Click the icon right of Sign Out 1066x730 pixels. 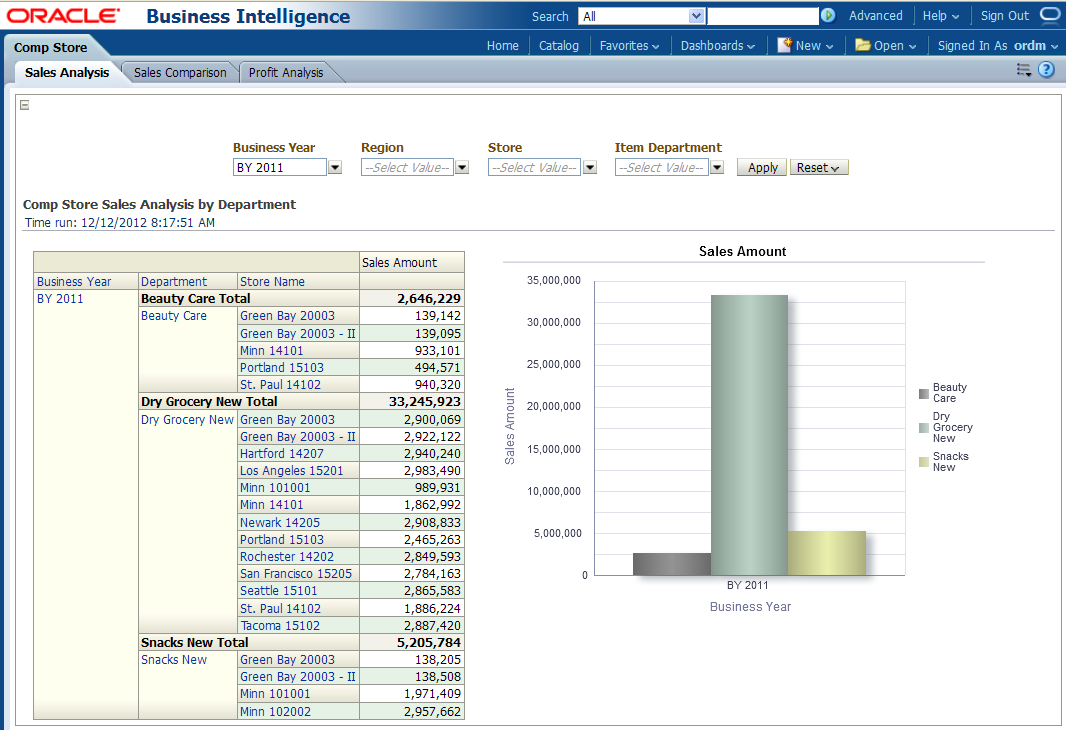[x=1050, y=15]
